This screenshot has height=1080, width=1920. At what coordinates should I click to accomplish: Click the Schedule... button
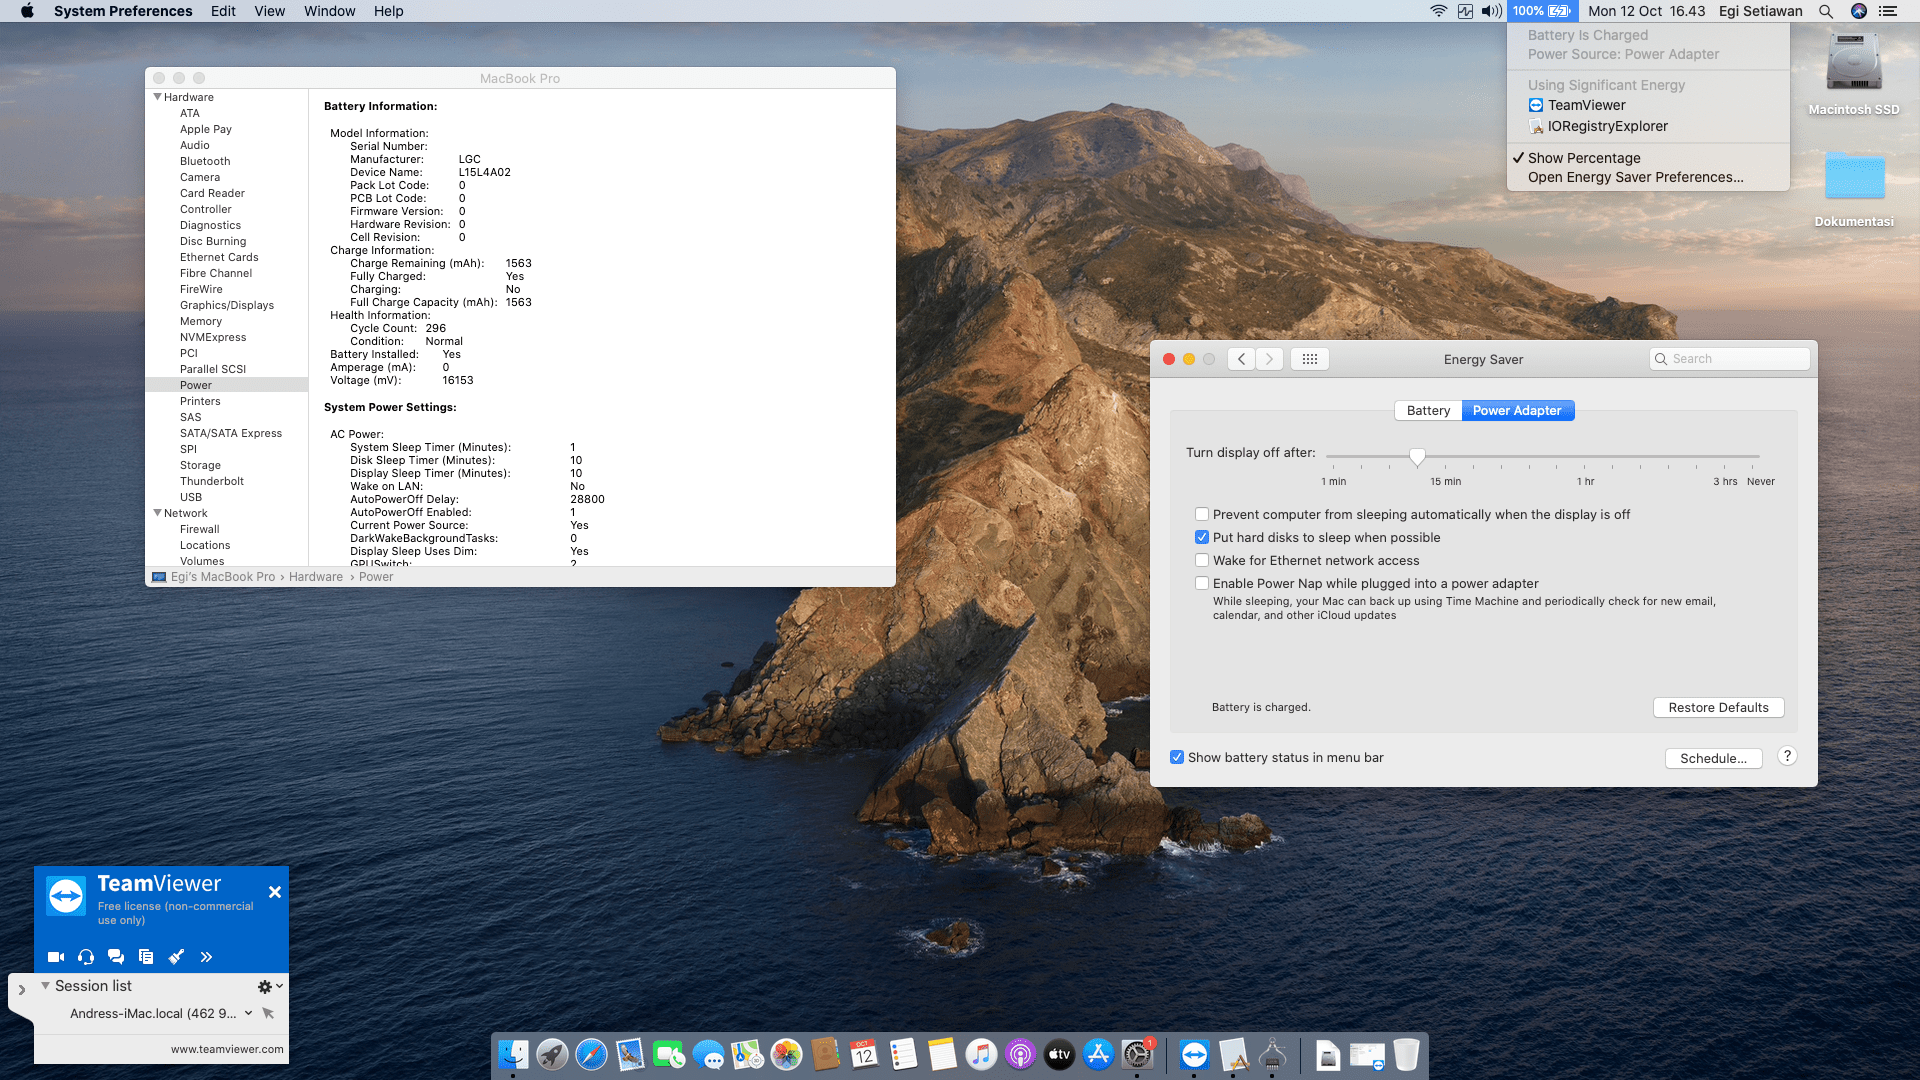[1713, 758]
